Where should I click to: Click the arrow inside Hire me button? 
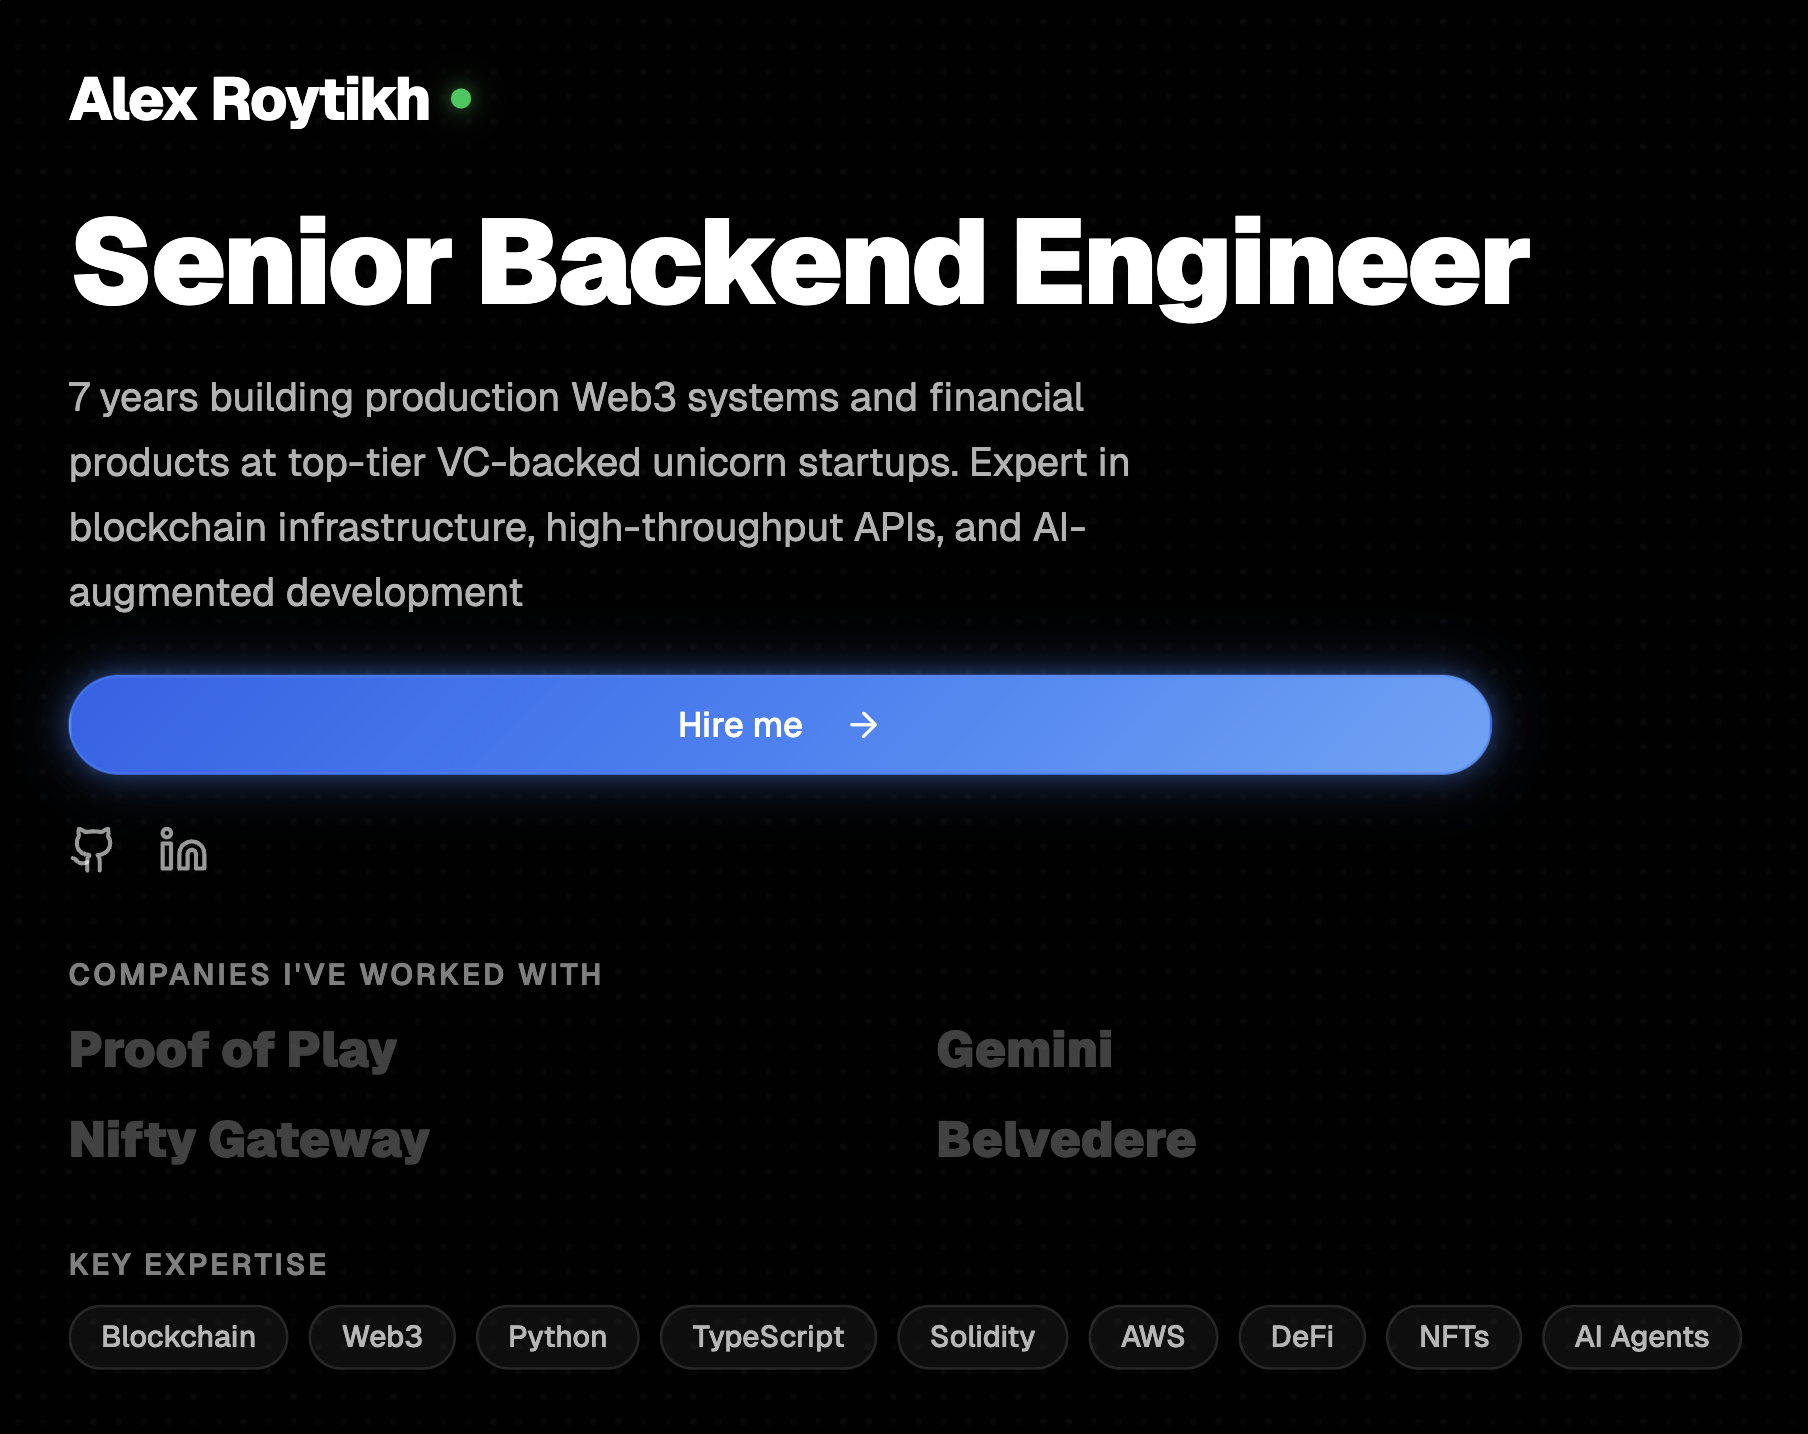pyautogui.click(x=863, y=725)
